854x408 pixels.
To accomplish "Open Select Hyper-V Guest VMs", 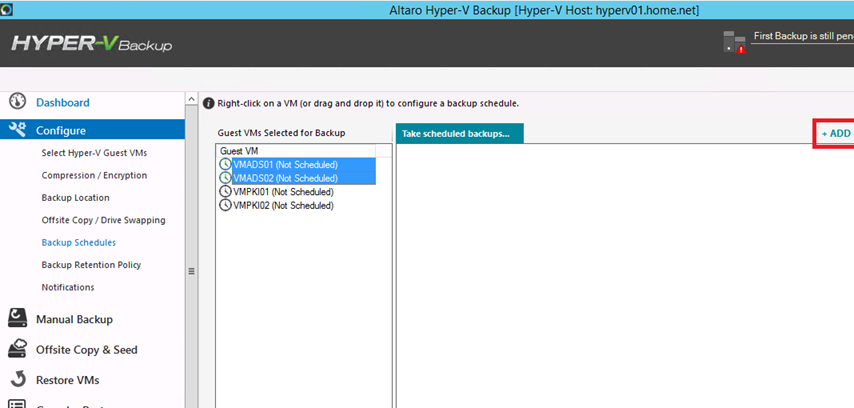I will 94,153.
